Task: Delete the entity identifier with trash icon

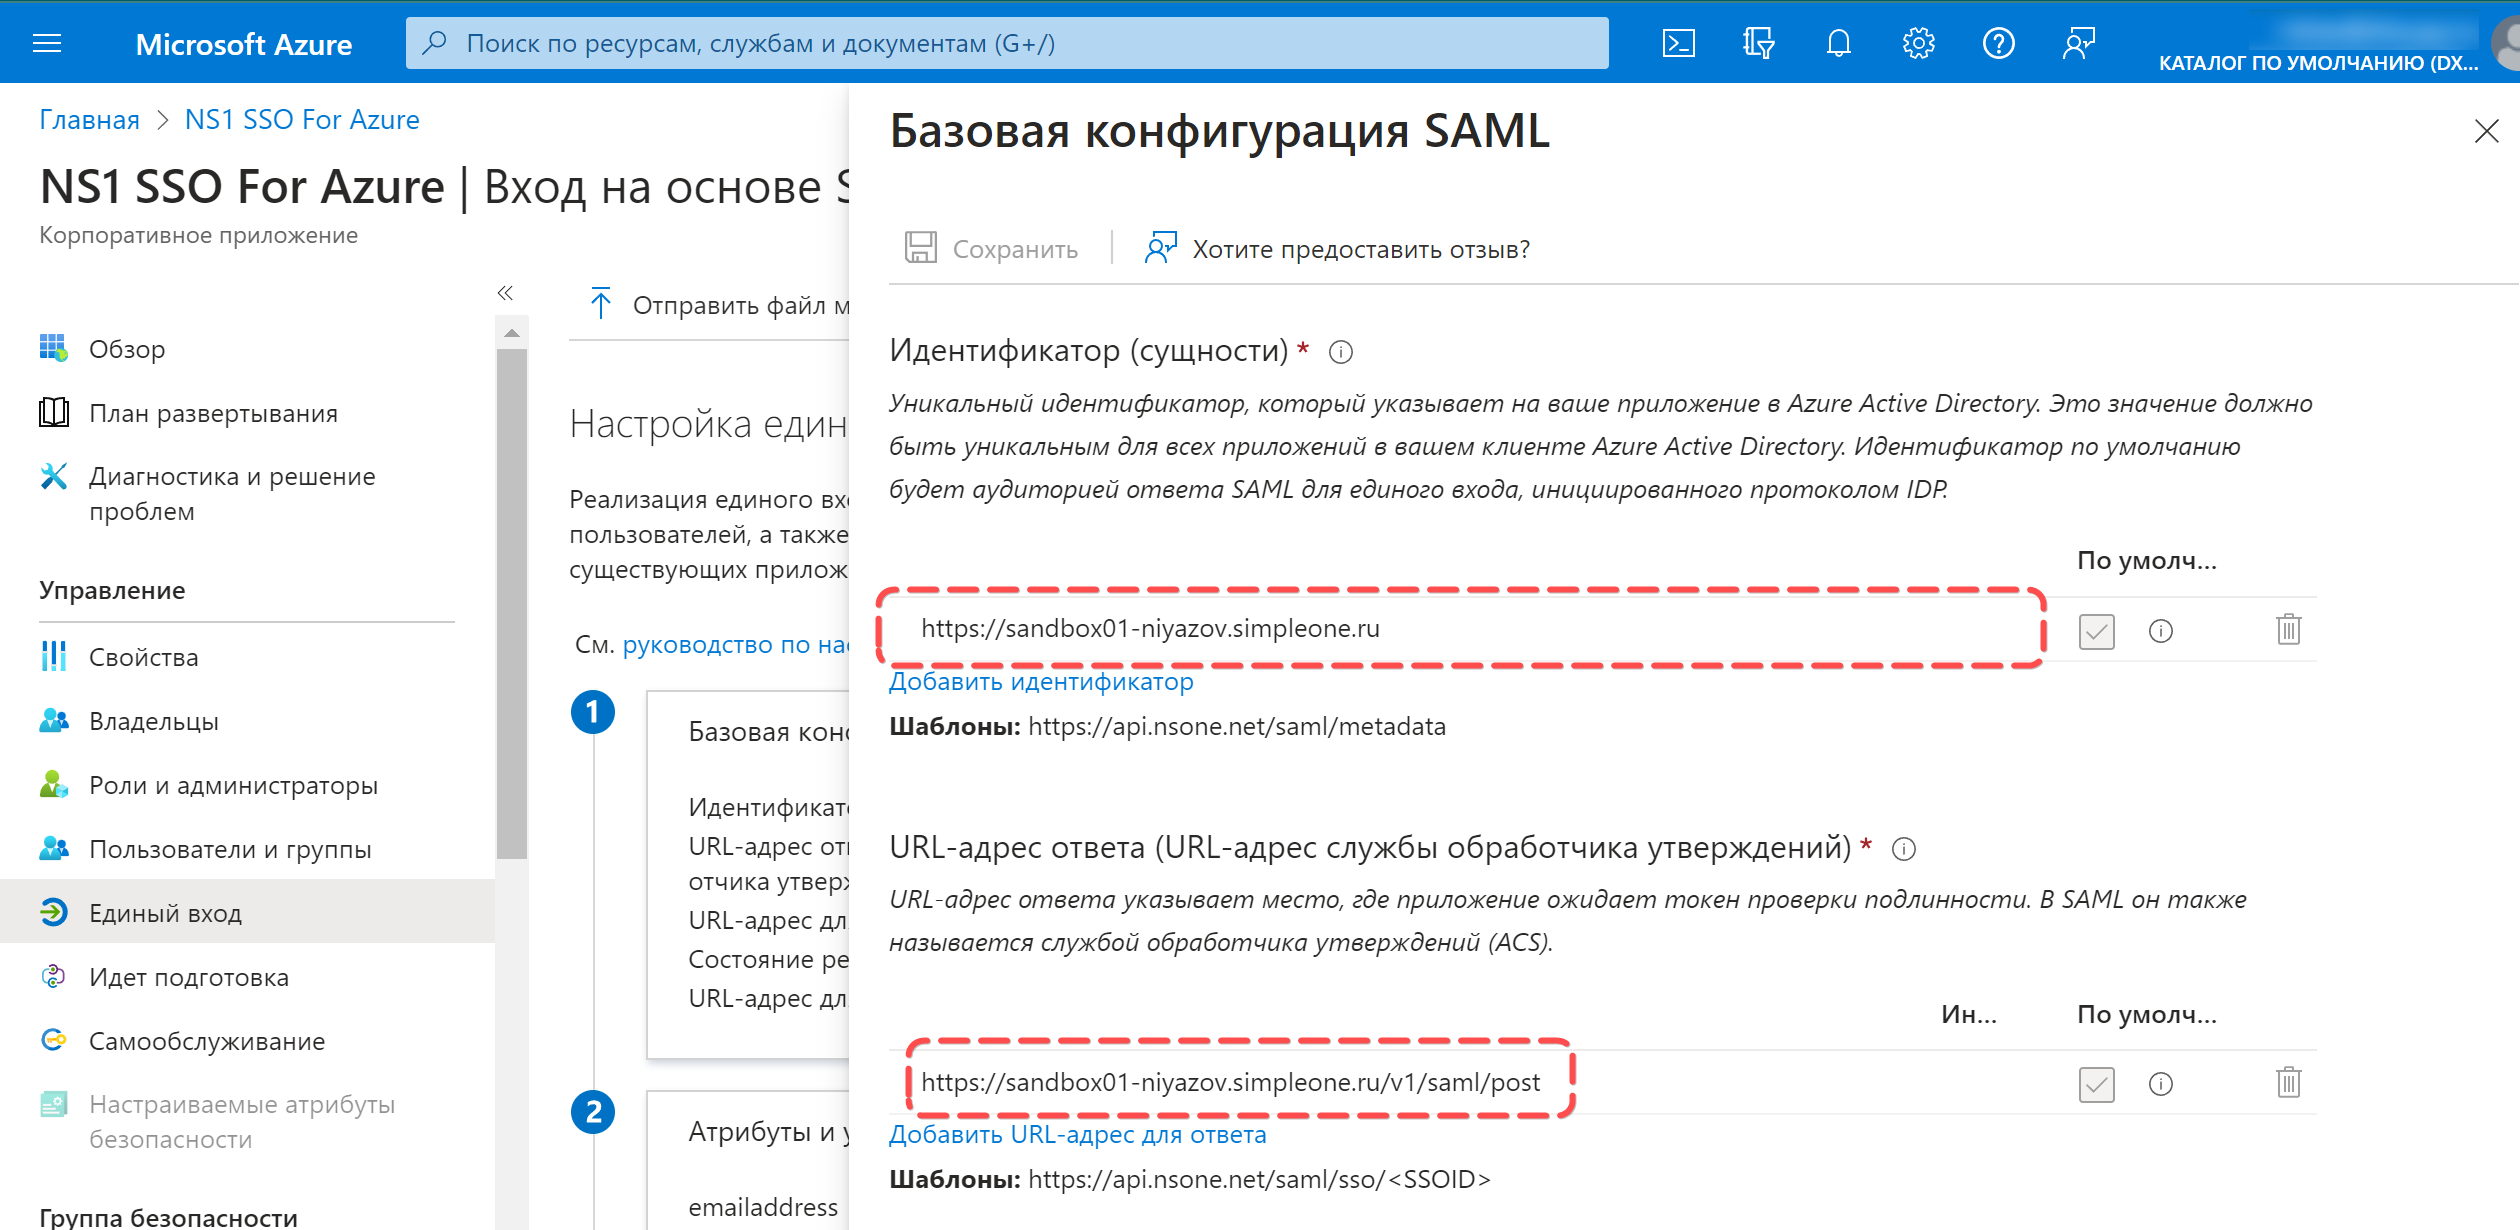Action: (2288, 630)
